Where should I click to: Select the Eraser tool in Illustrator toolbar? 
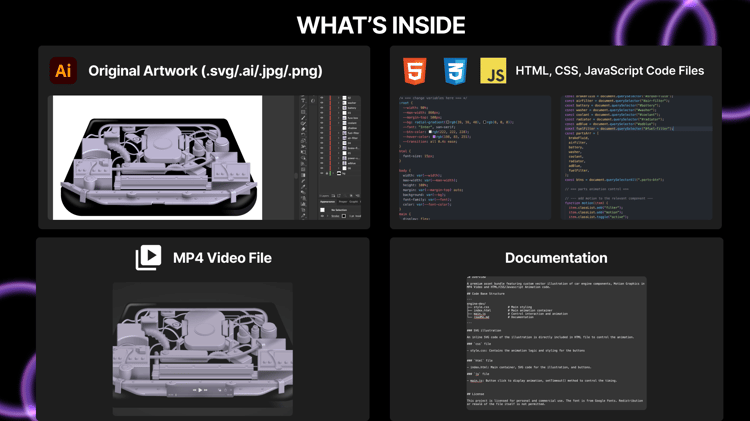click(303, 129)
